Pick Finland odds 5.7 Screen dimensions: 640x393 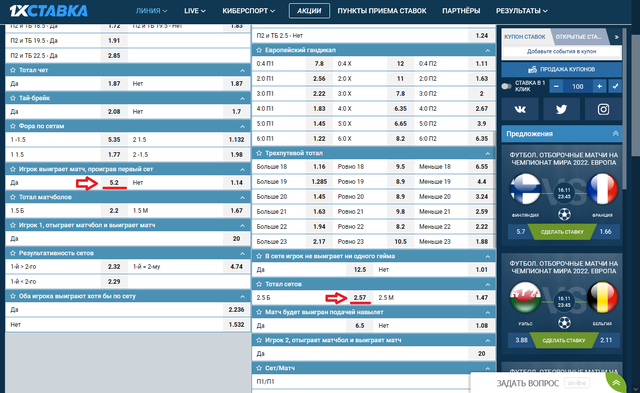(x=520, y=232)
